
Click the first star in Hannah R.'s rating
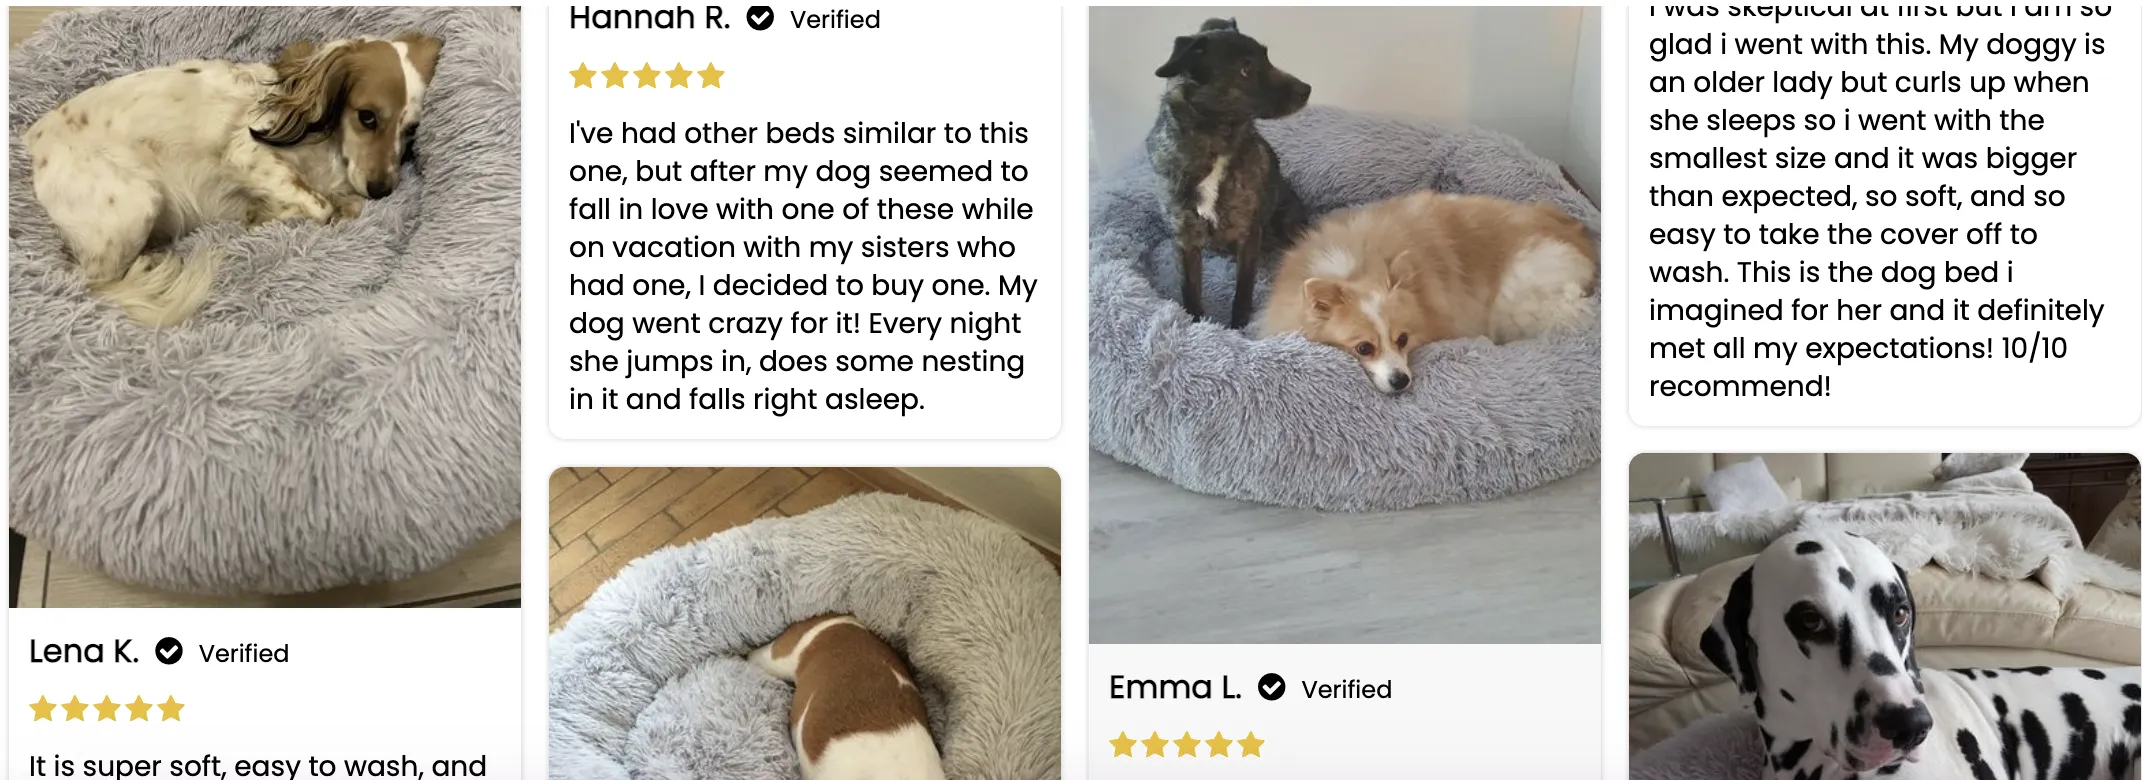(x=583, y=76)
